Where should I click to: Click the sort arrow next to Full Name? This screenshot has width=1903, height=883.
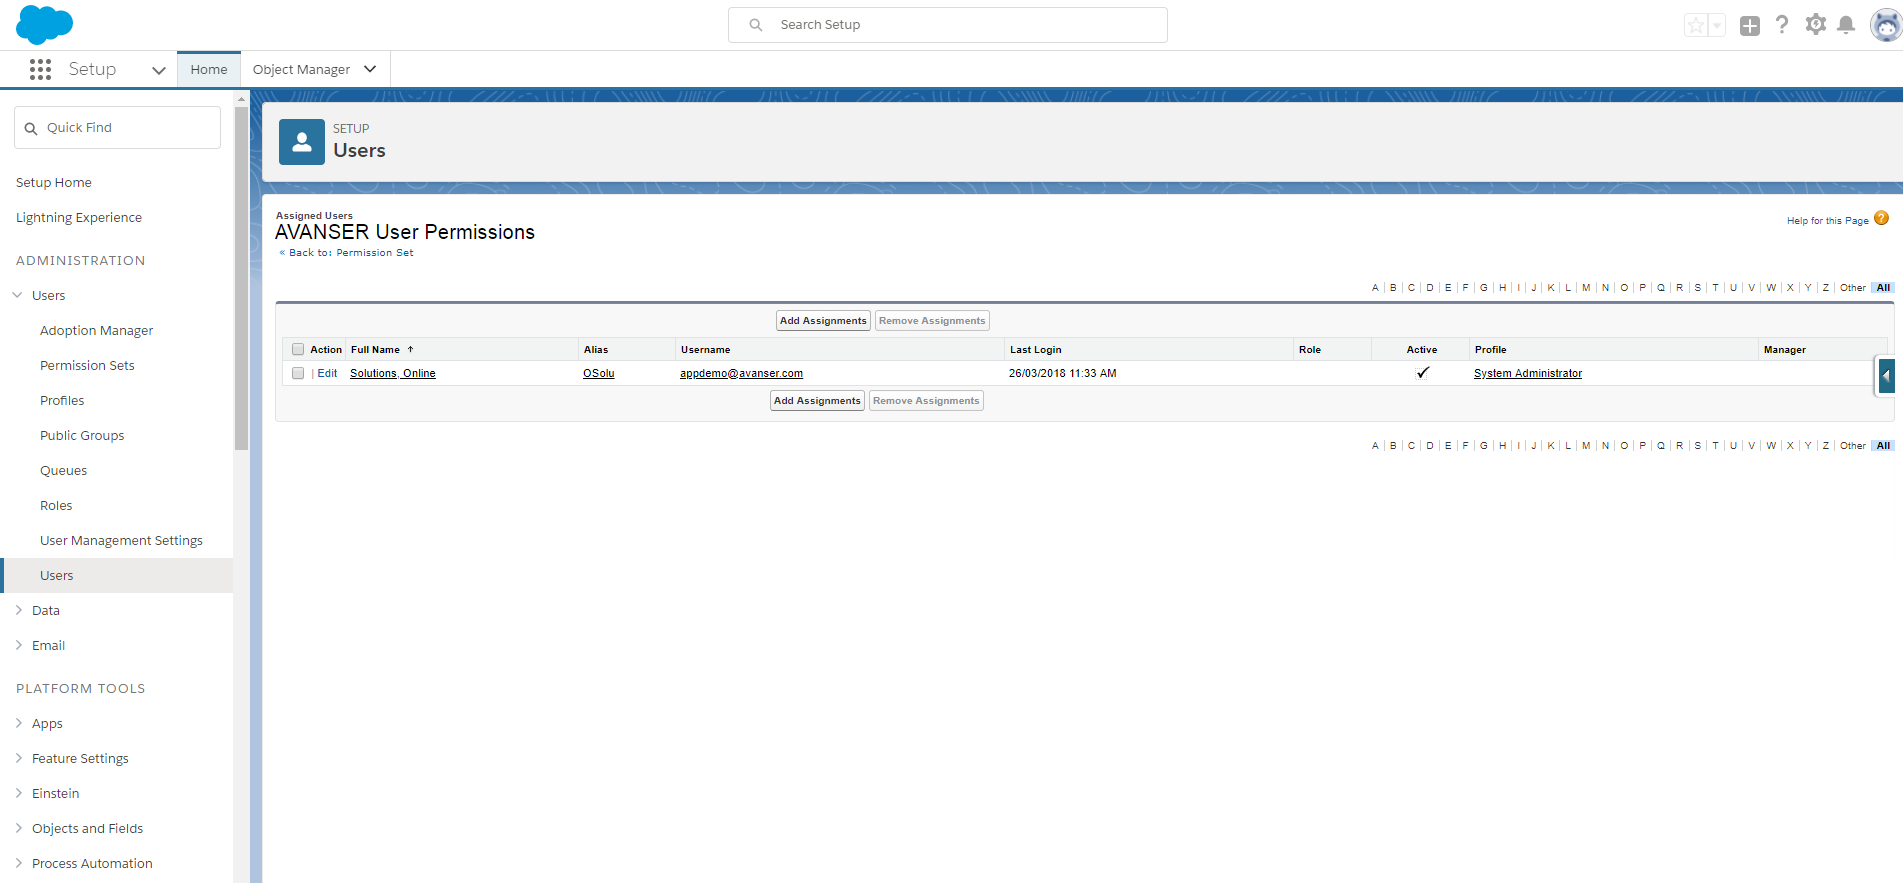[410, 349]
